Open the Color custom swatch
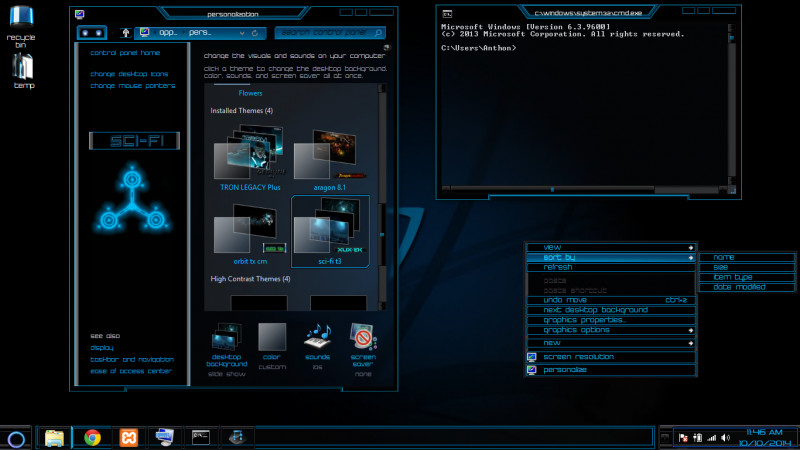Viewport: 800px width, 450px height. pyautogui.click(x=272, y=347)
